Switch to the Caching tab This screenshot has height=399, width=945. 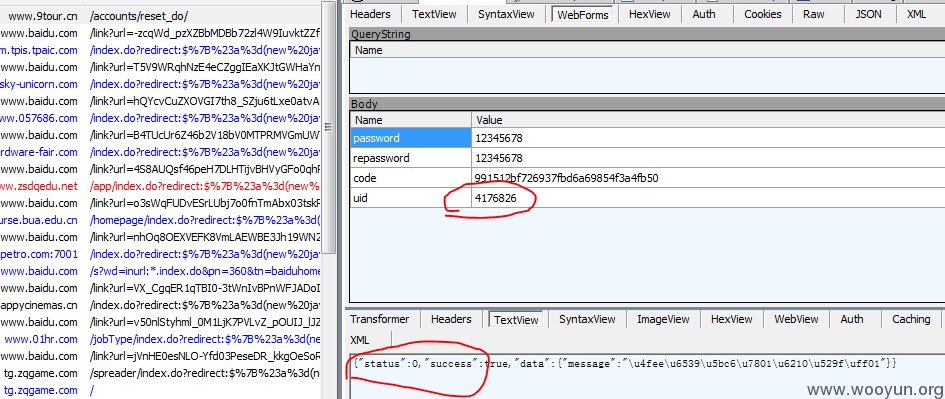(x=911, y=319)
